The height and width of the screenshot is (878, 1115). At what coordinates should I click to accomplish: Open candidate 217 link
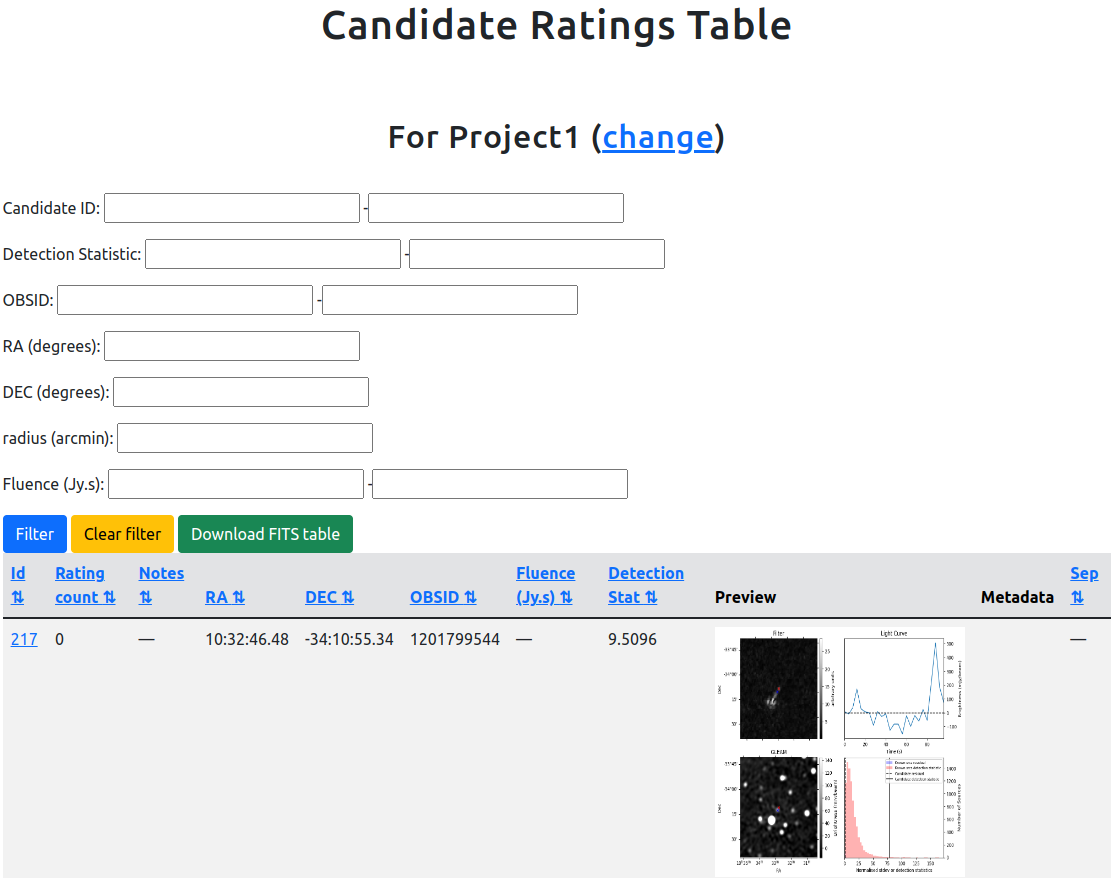pyautogui.click(x=24, y=639)
